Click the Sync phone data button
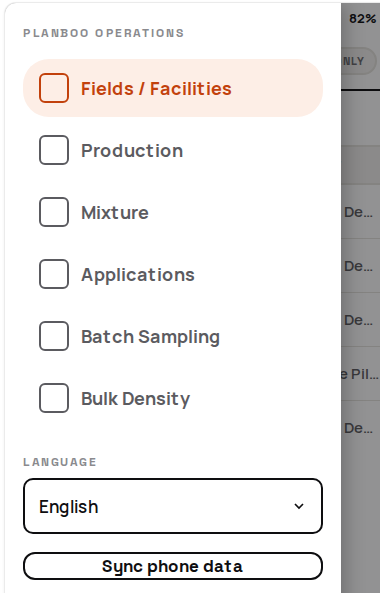 point(173,566)
